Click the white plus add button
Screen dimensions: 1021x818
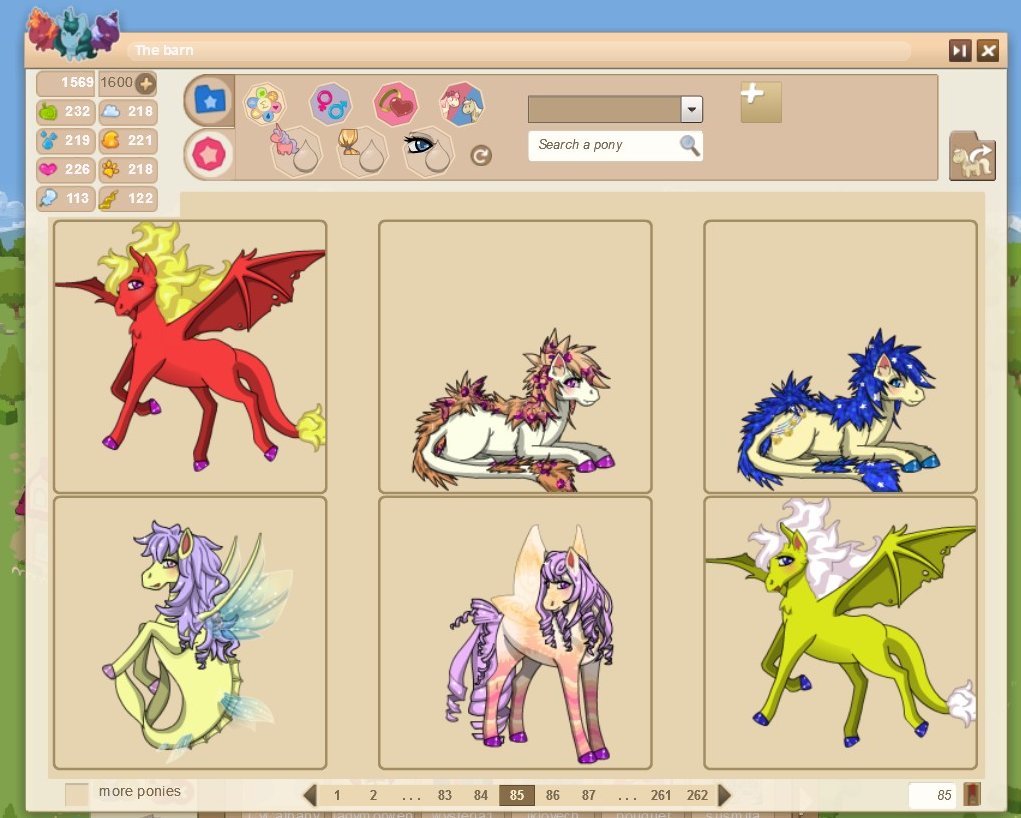pyautogui.click(x=761, y=102)
